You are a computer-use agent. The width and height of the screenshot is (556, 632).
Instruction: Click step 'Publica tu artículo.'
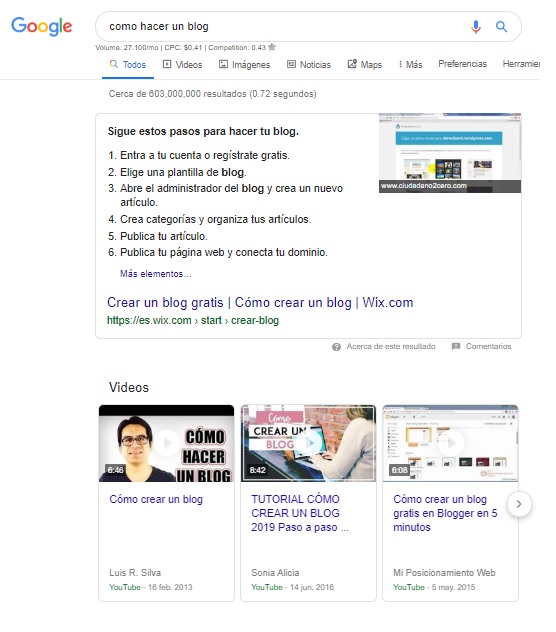pos(164,236)
